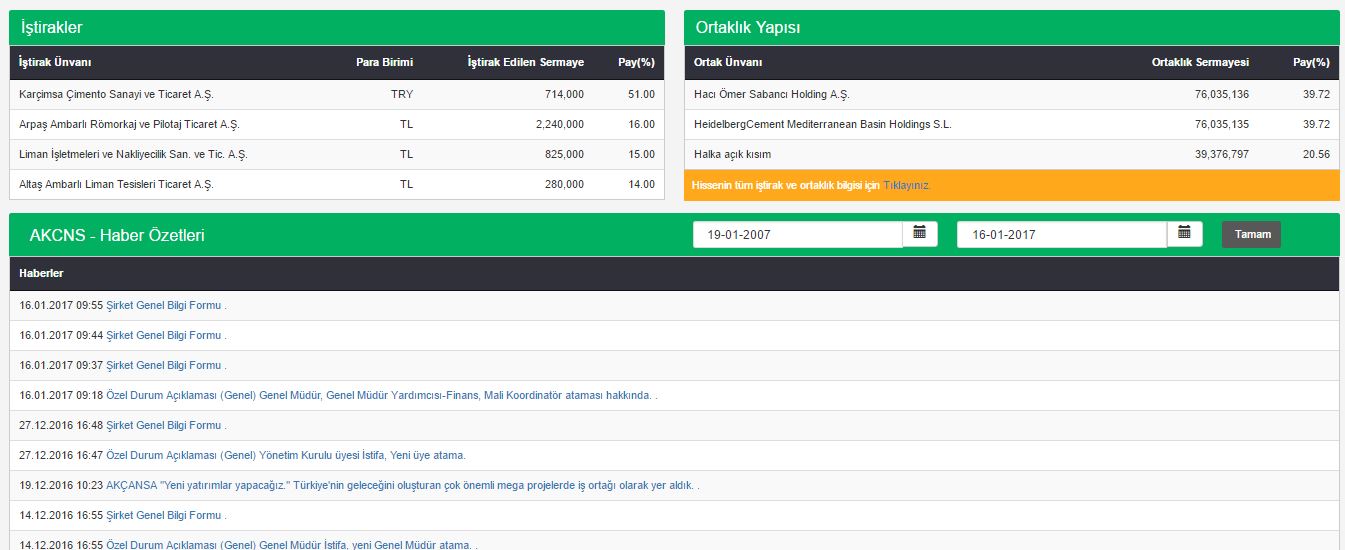This screenshot has height=550, width=1345.
Task: Click the end date field 16-01-2017
Action: [x=1062, y=234]
